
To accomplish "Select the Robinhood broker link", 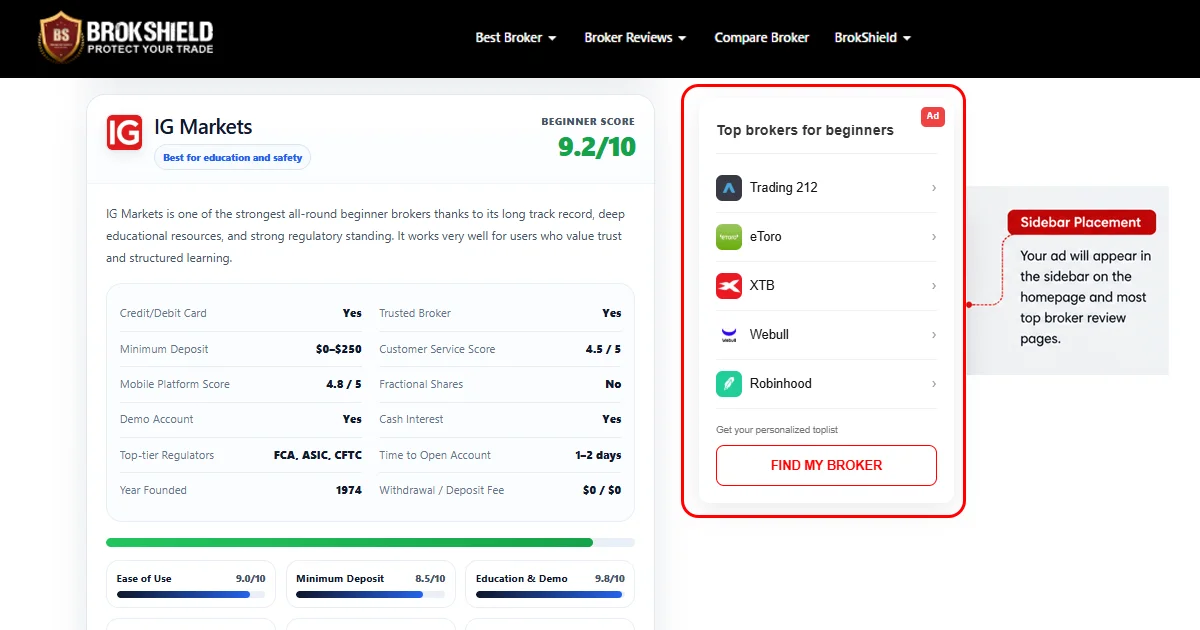I will point(826,384).
